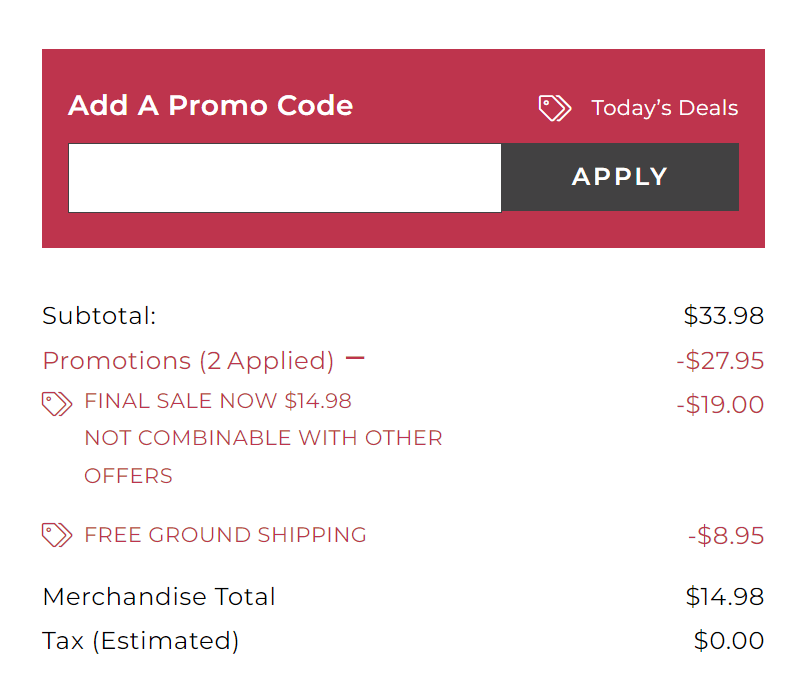
Task: Click the Merchandise Total label
Action: [x=159, y=597]
